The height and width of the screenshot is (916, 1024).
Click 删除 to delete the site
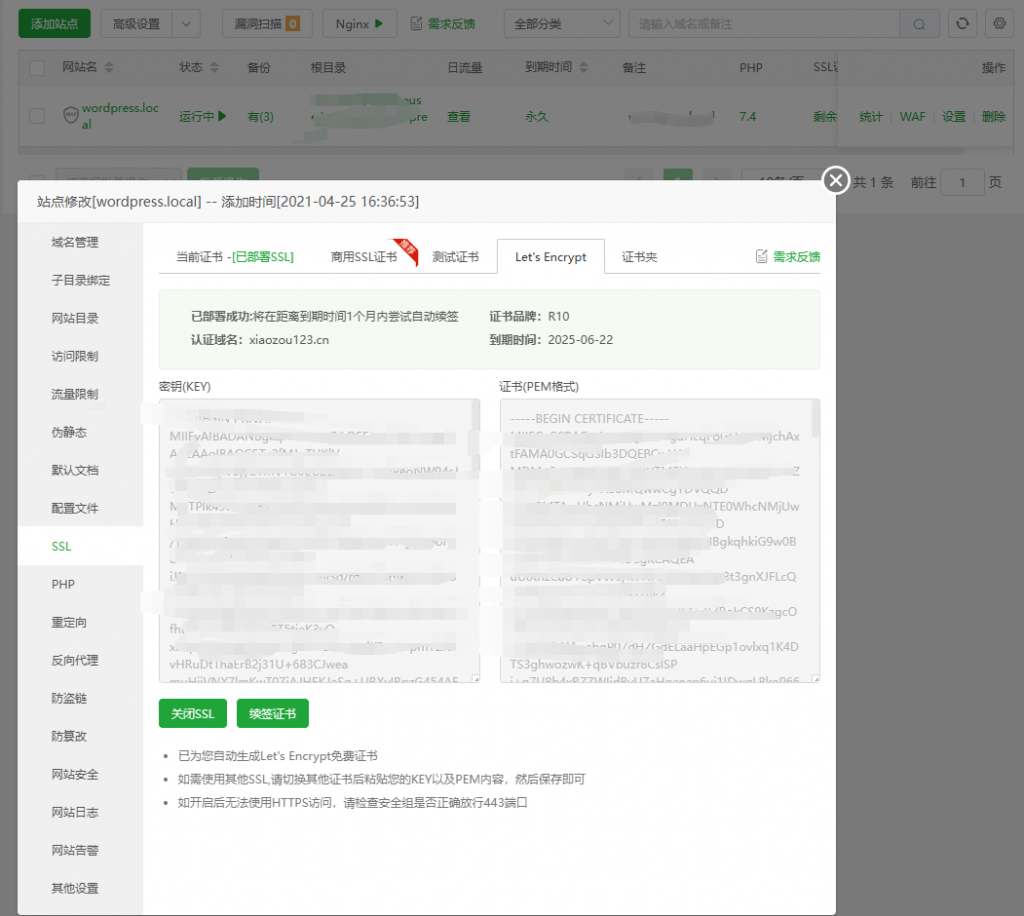[x=993, y=117]
